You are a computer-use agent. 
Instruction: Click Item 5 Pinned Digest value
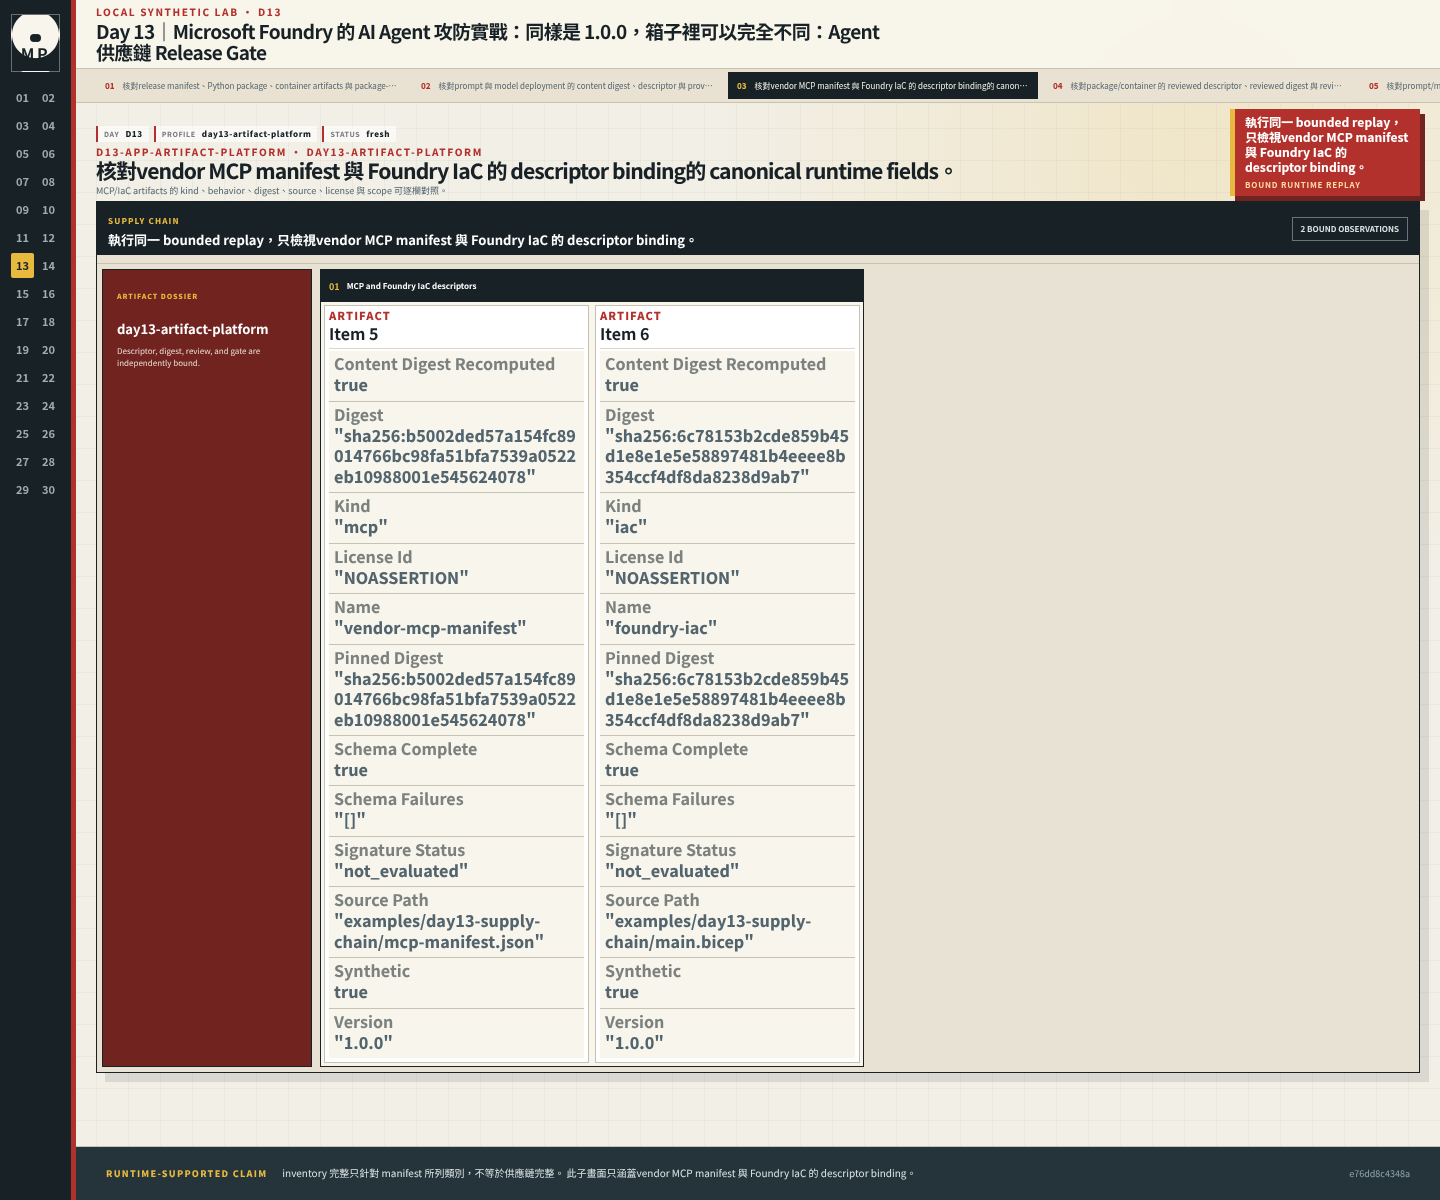click(455, 699)
